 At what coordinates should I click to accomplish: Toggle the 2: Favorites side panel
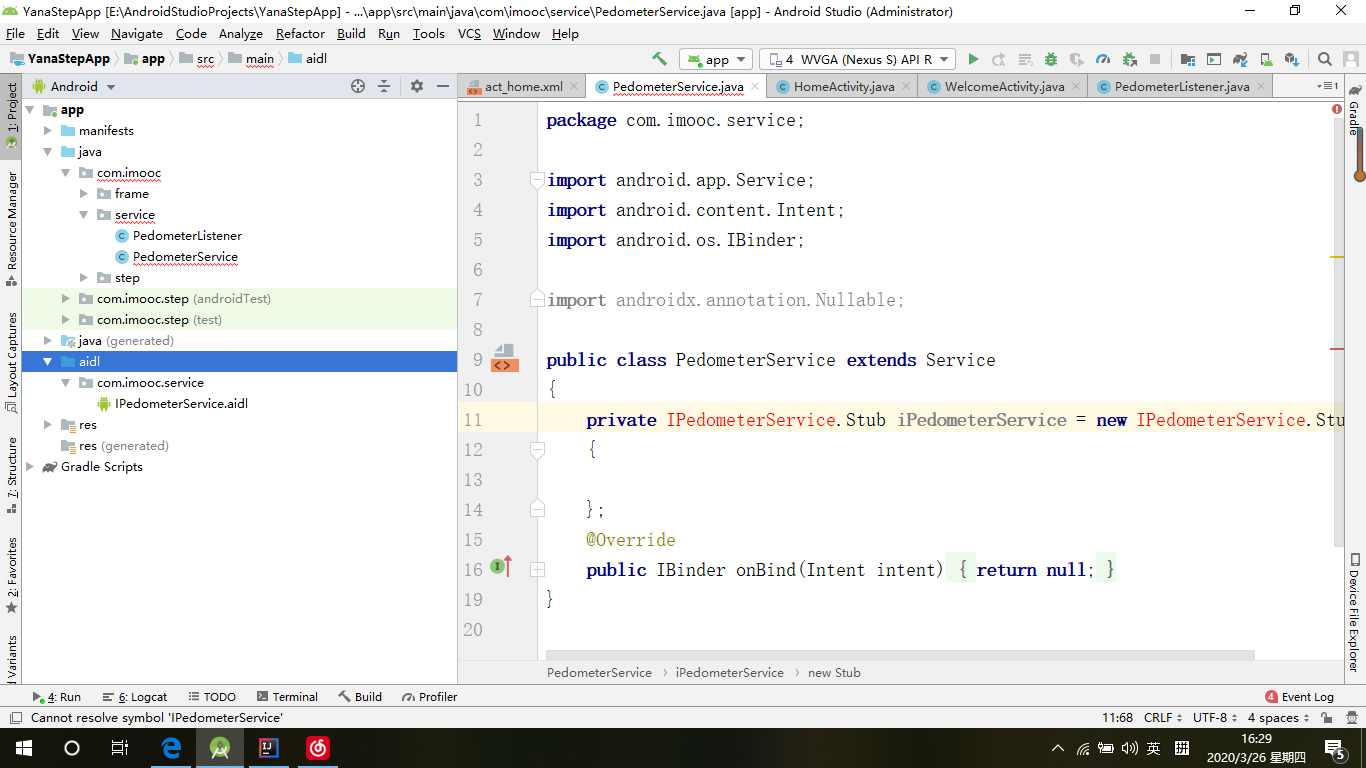(x=12, y=575)
